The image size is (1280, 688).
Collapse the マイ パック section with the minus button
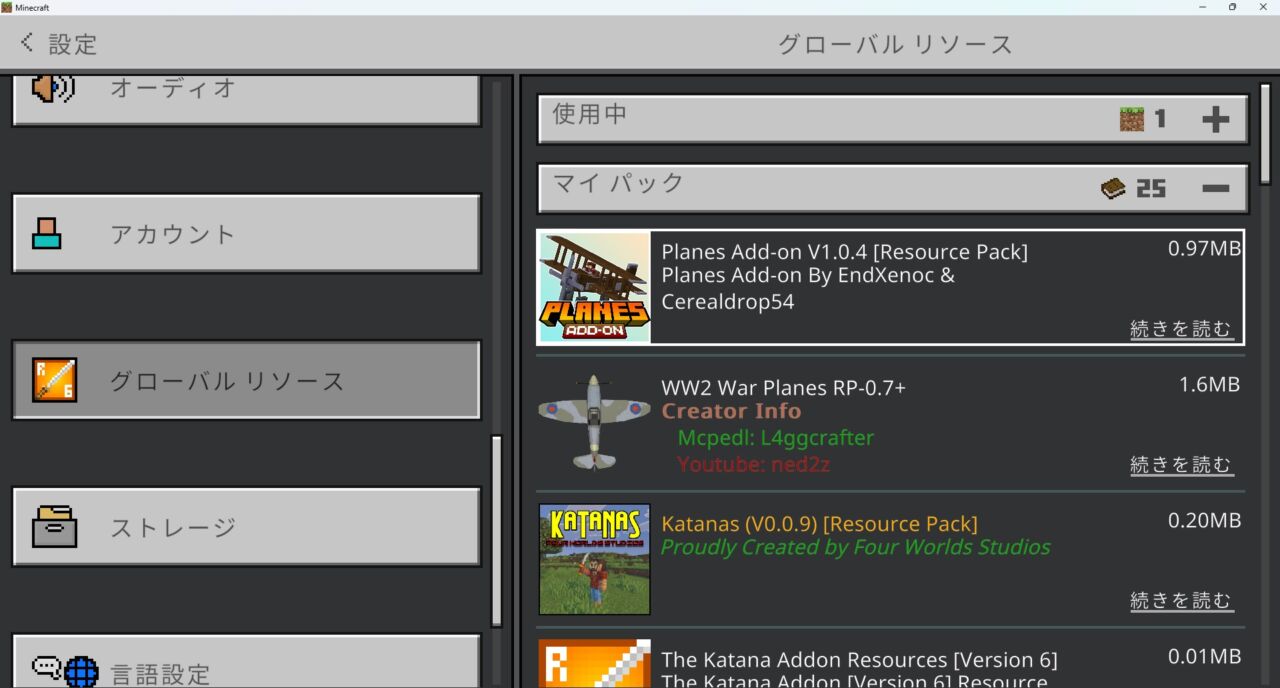(x=1217, y=187)
